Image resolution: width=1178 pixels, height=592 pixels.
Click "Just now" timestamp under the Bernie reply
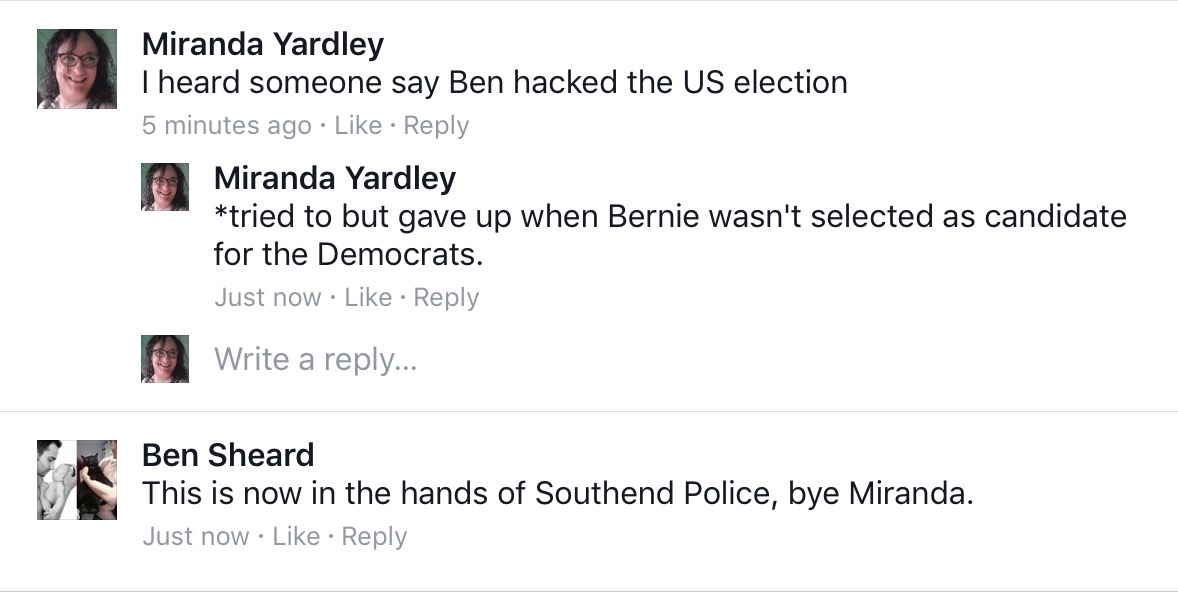[x=268, y=298]
